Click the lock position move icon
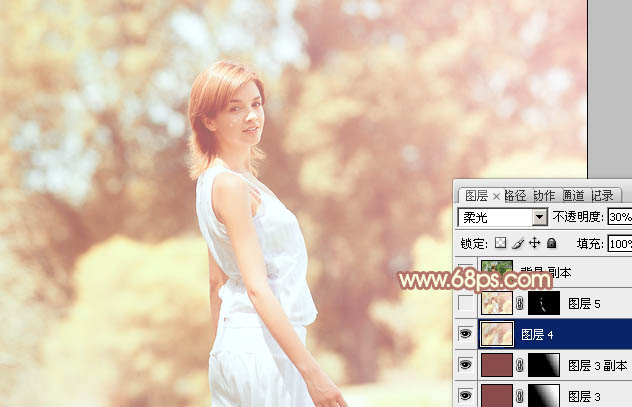The image size is (632, 407). tap(534, 243)
